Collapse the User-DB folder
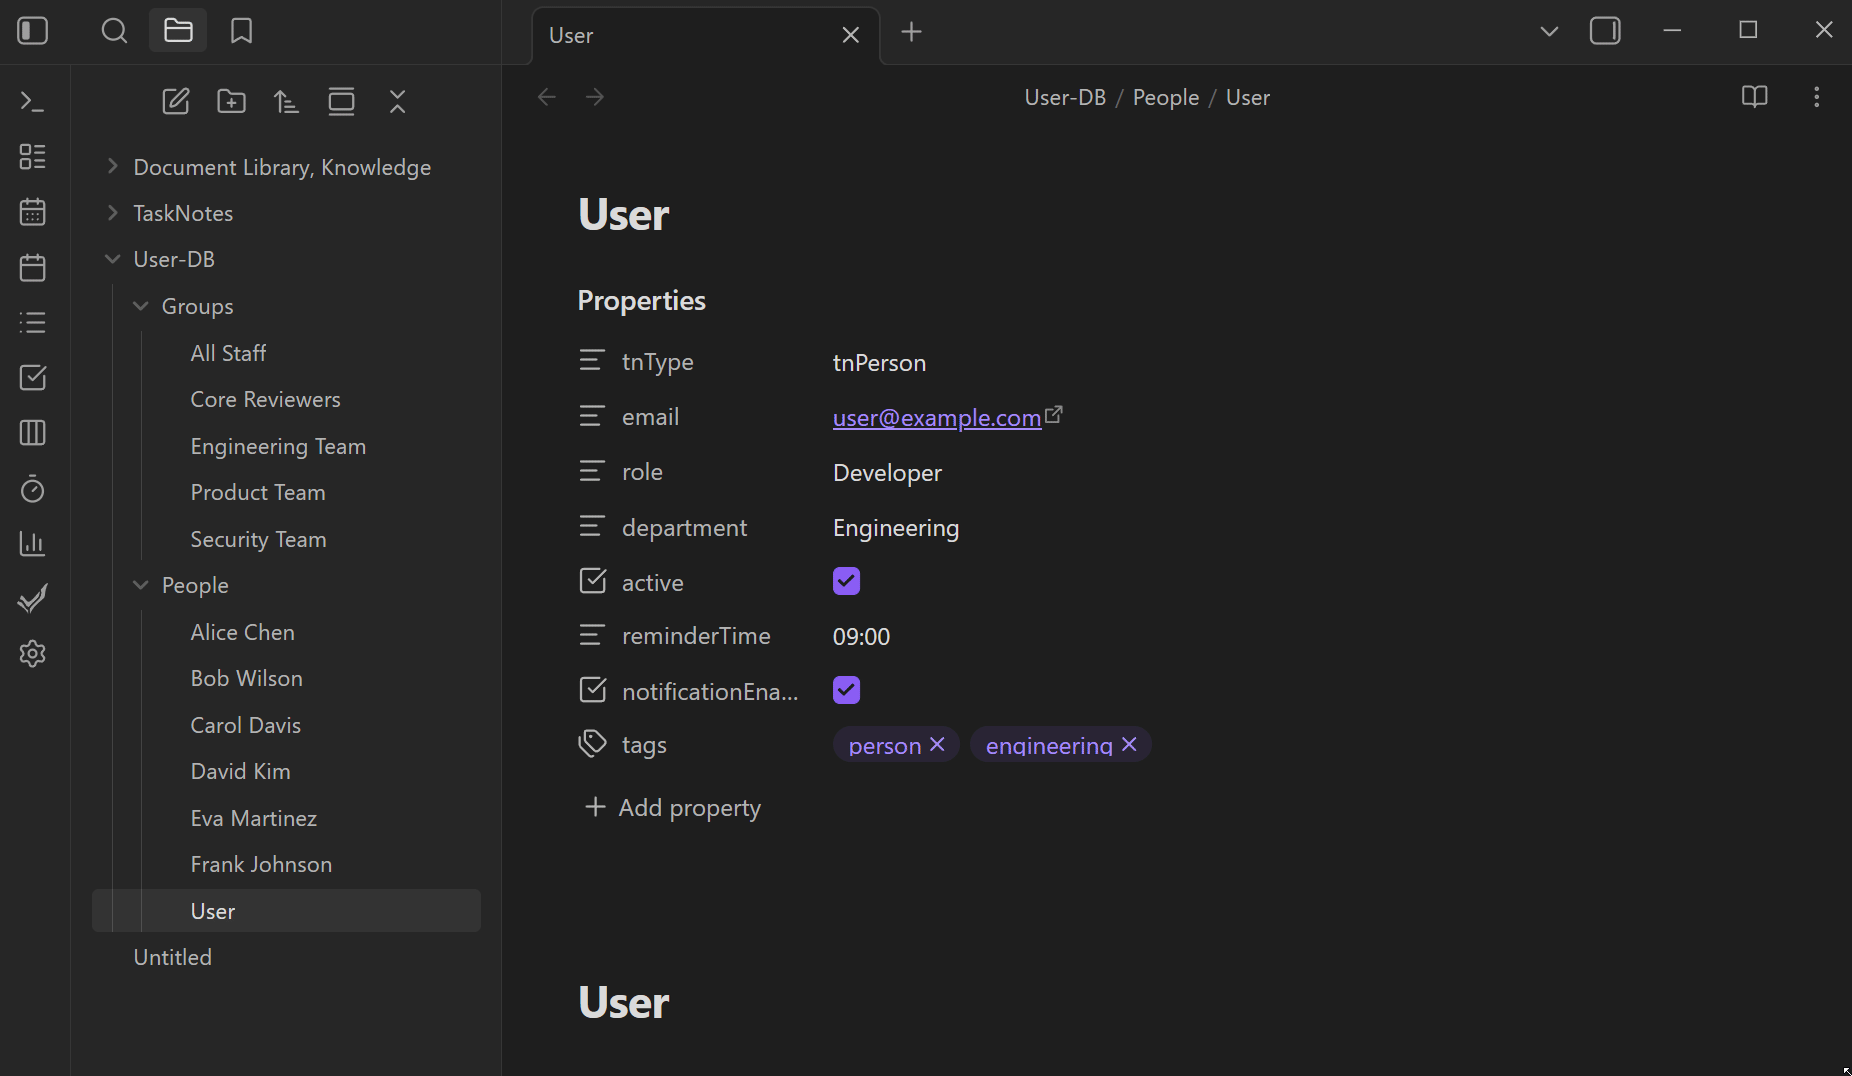The height and width of the screenshot is (1076, 1852). point(111,258)
